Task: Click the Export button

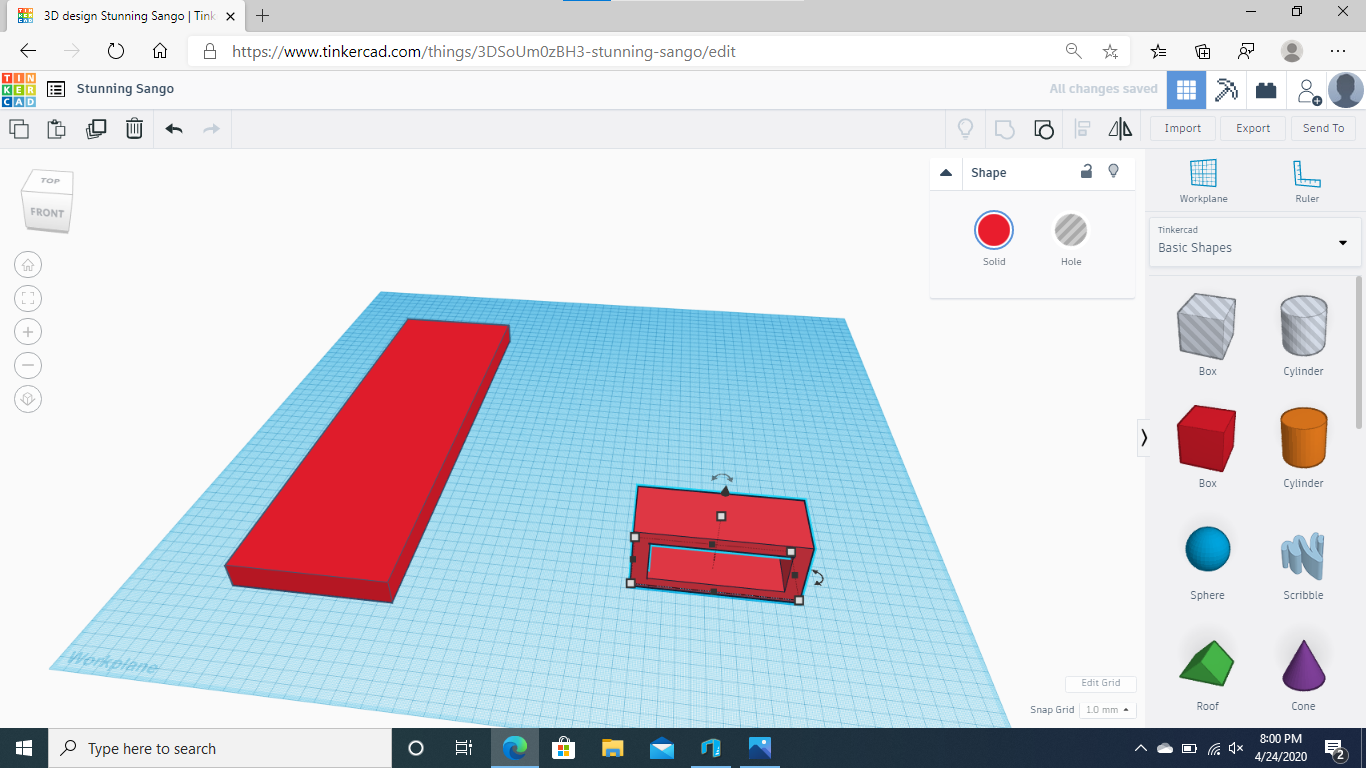Action: [x=1253, y=128]
